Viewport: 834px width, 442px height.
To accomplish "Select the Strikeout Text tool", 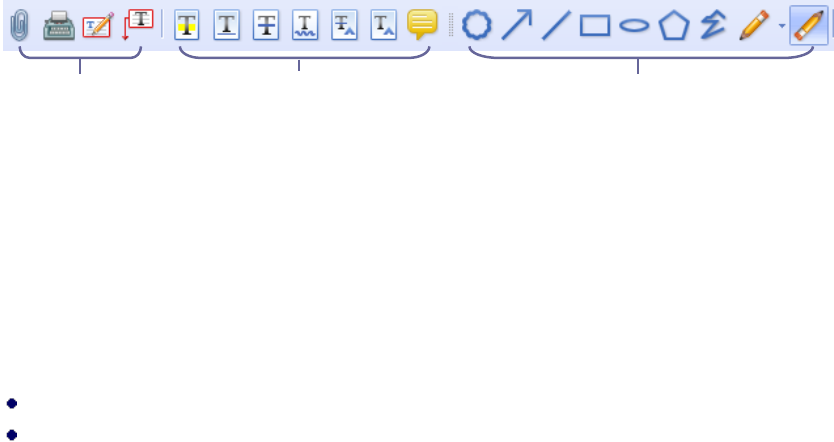I will click(x=266, y=25).
